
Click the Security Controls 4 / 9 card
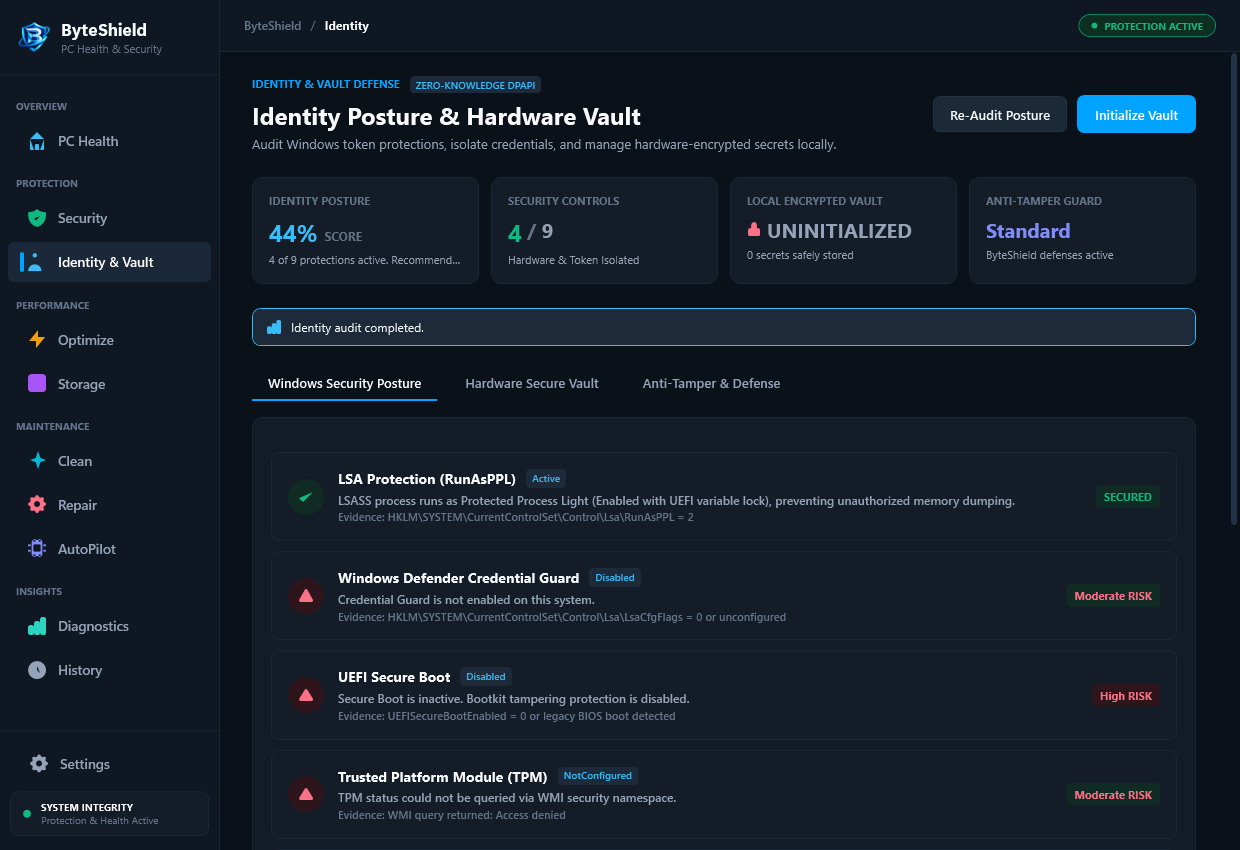coord(604,231)
